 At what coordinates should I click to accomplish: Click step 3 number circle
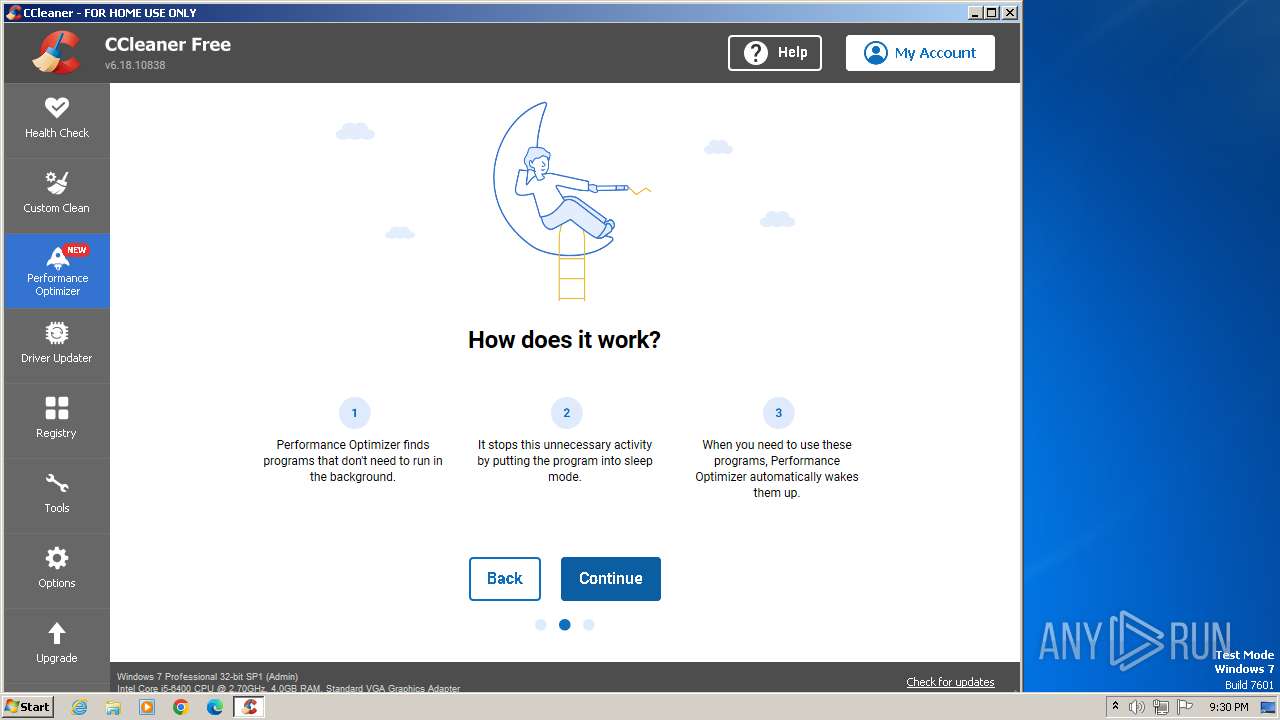pos(778,413)
